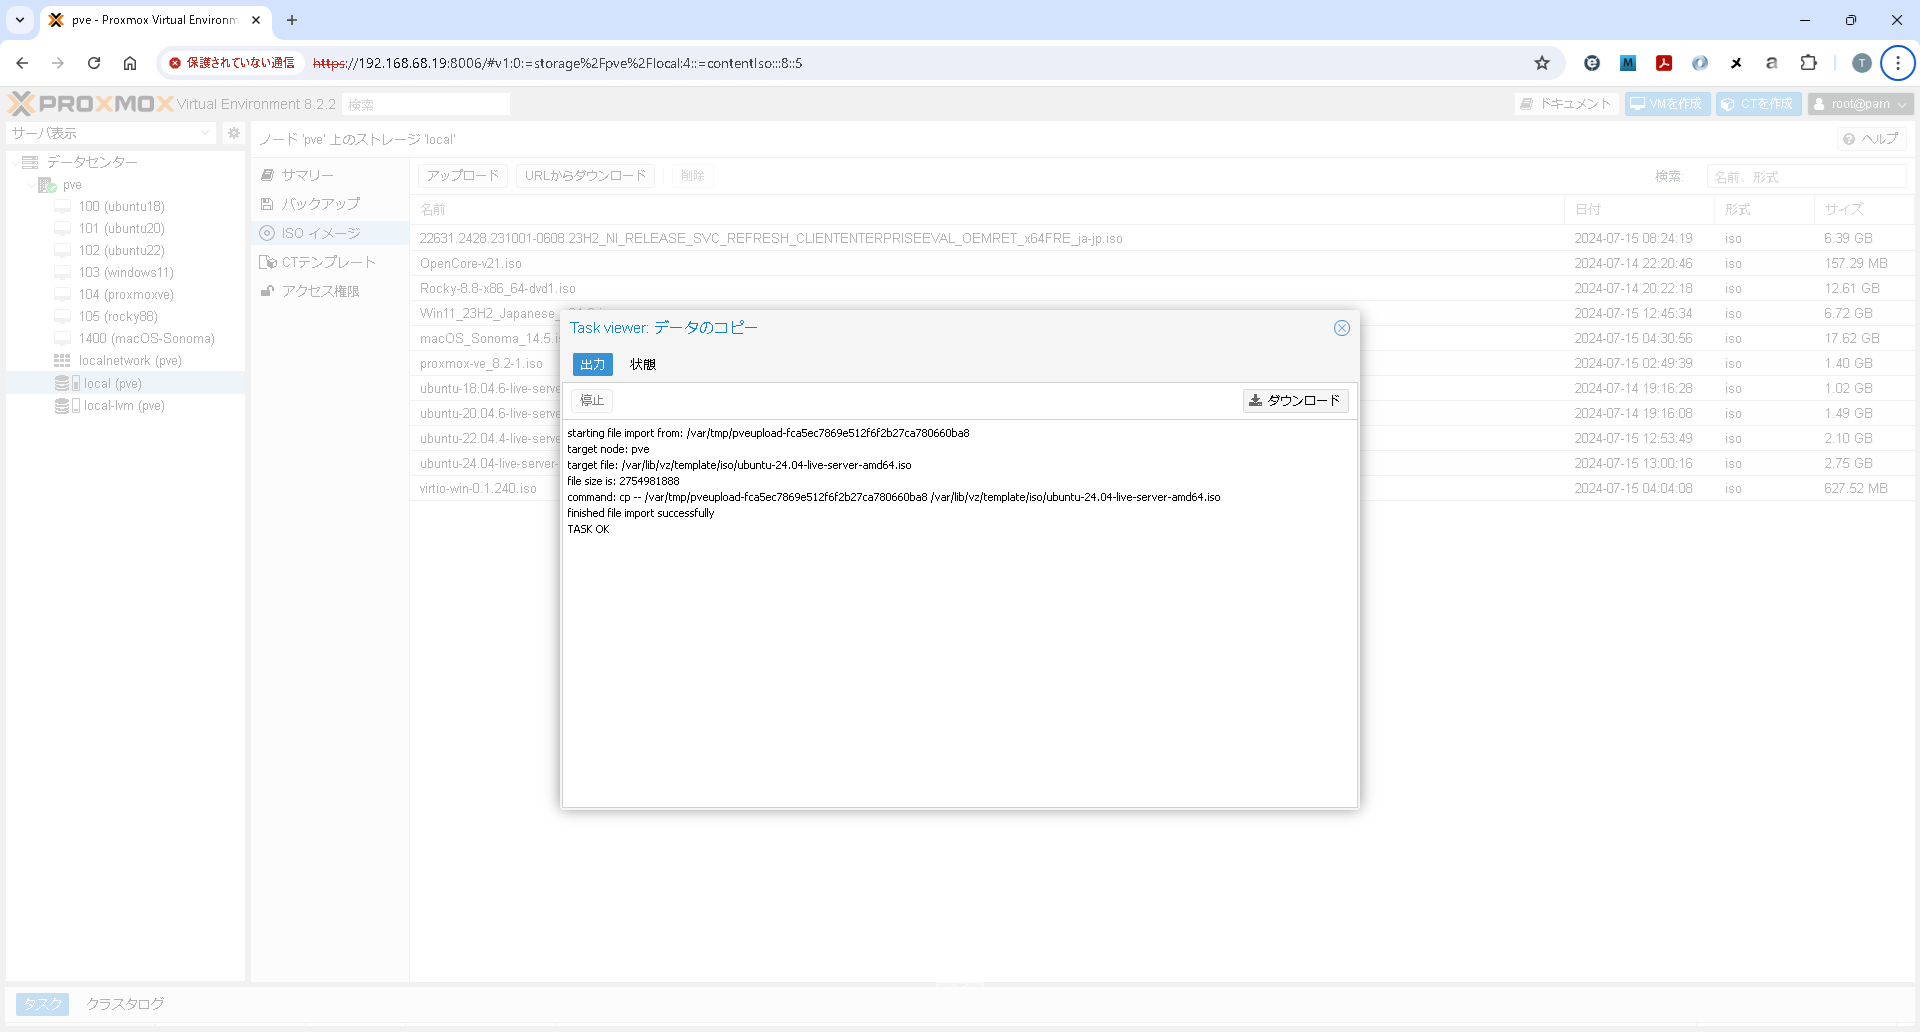Open the Chrome three-dot menu
The height and width of the screenshot is (1032, 1920).
click(x=1898, y=63)
